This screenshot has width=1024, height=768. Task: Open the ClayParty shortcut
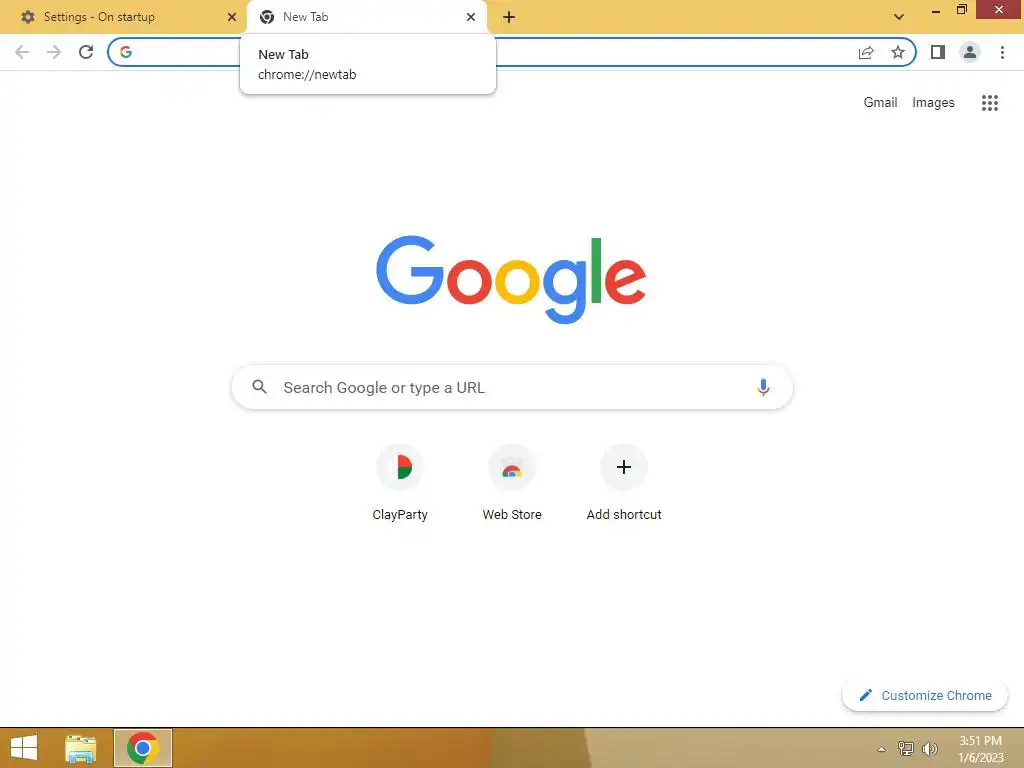[400, 483]
